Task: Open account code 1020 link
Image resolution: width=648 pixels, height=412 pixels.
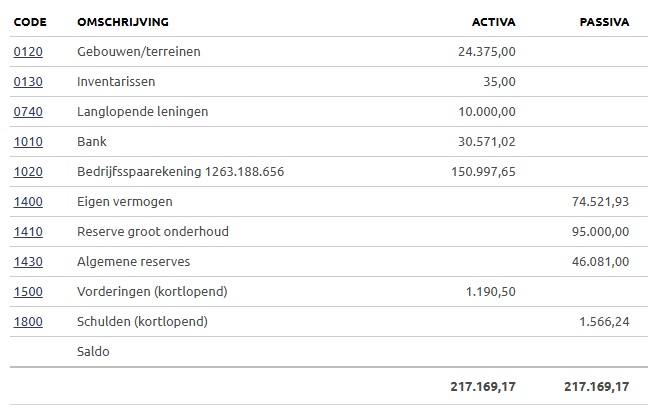Action: (28, 171)
